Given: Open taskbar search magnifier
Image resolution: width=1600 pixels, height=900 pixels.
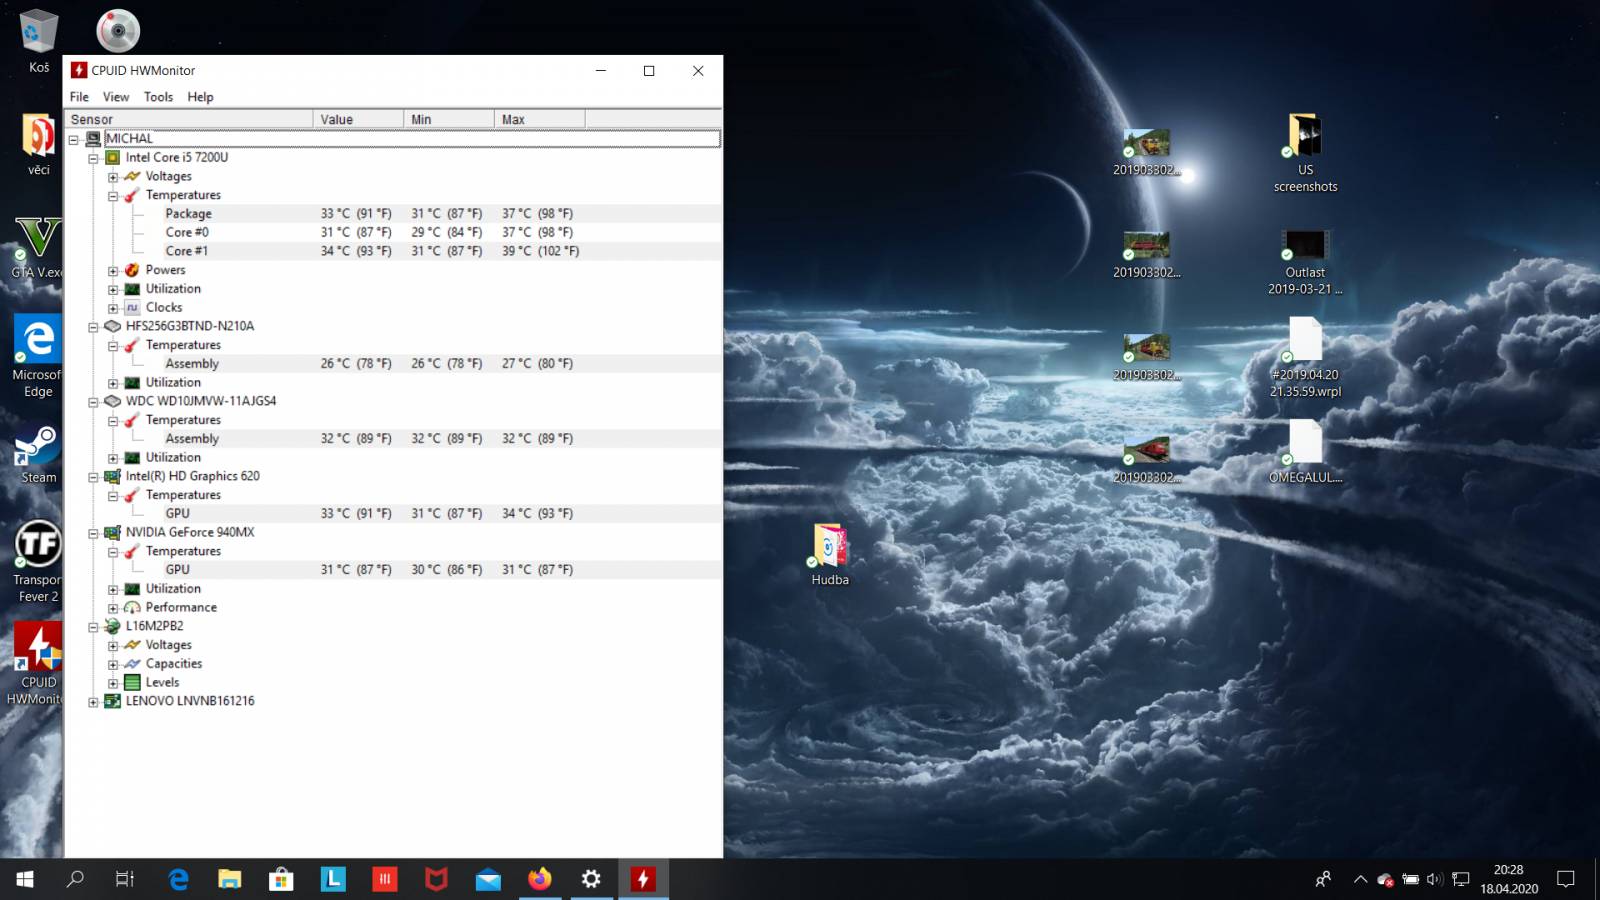Looking at the screenshot, I should pyautogui.click(x=75, y=879).
